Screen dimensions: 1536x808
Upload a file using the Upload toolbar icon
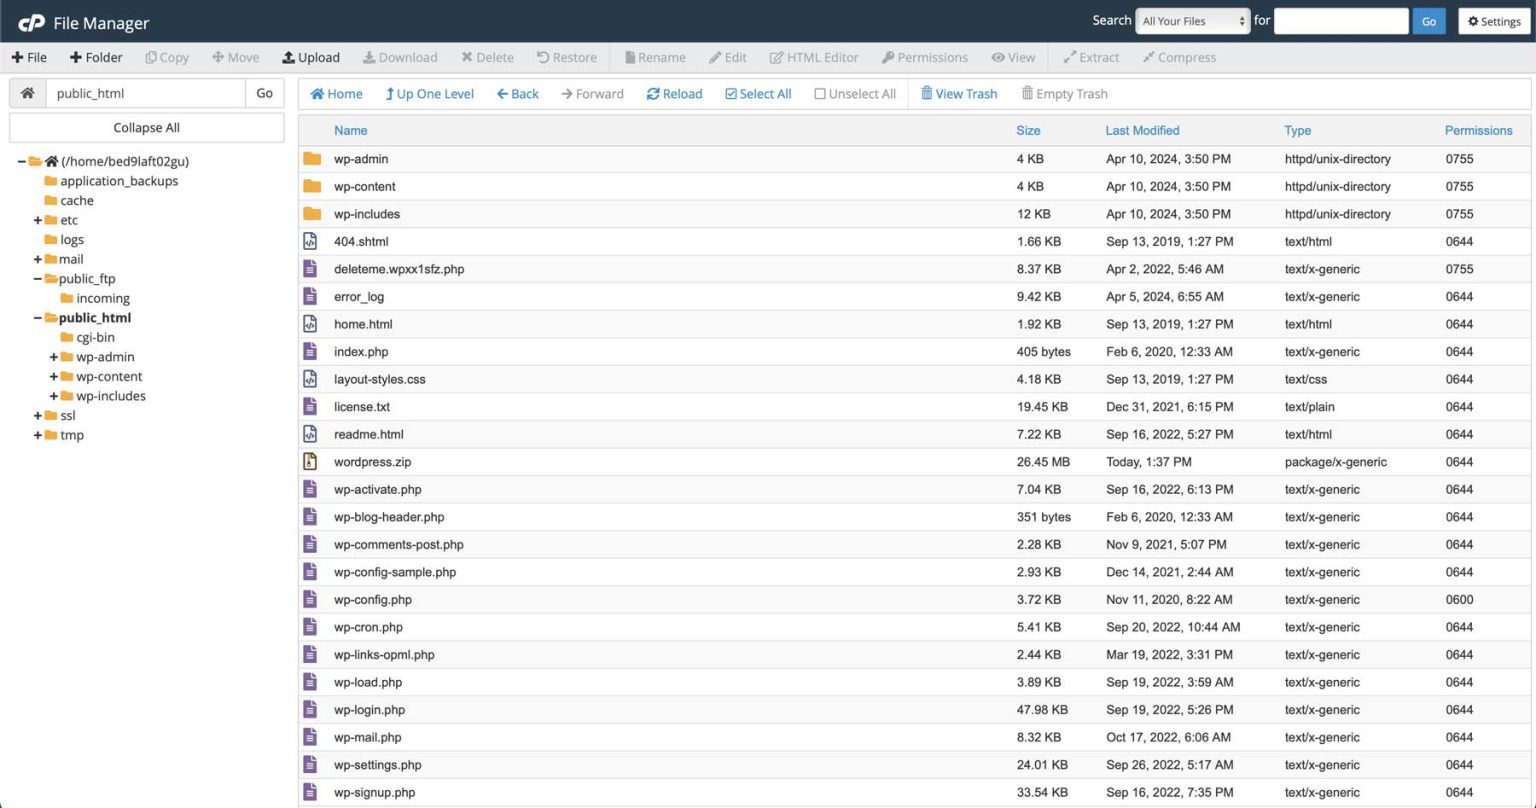(x=310, y=57)
